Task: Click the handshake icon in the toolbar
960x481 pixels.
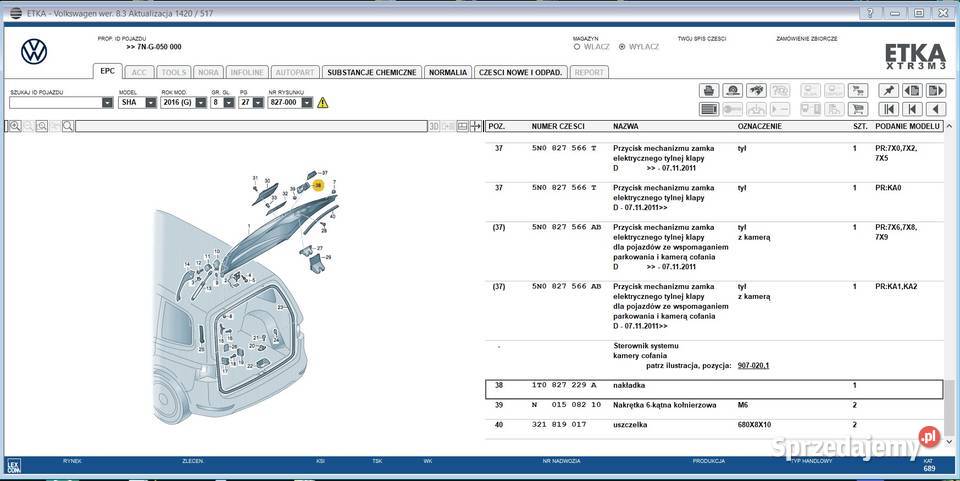Action: click(x=757, y=90)
